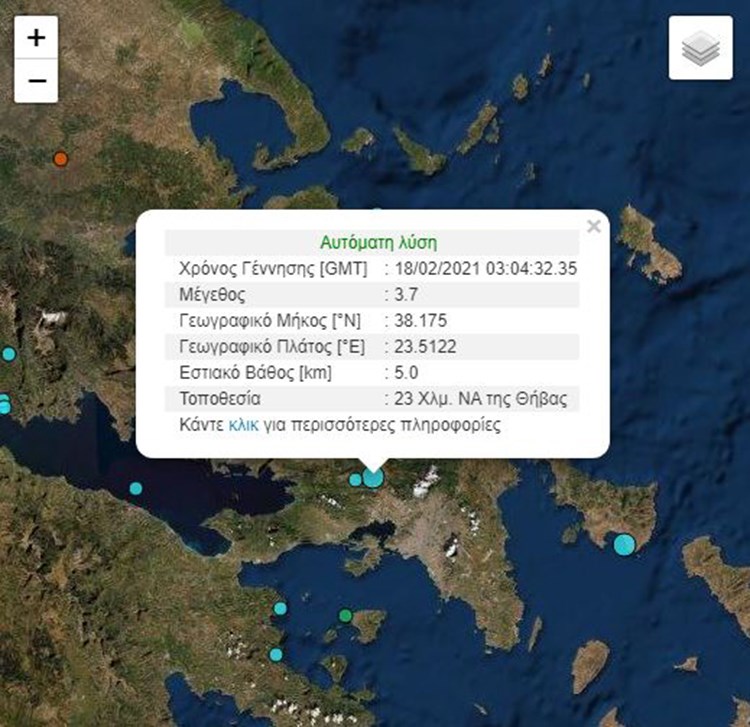
Task: Click the large cyan marker on the eastern island
Action: [624, 544]
